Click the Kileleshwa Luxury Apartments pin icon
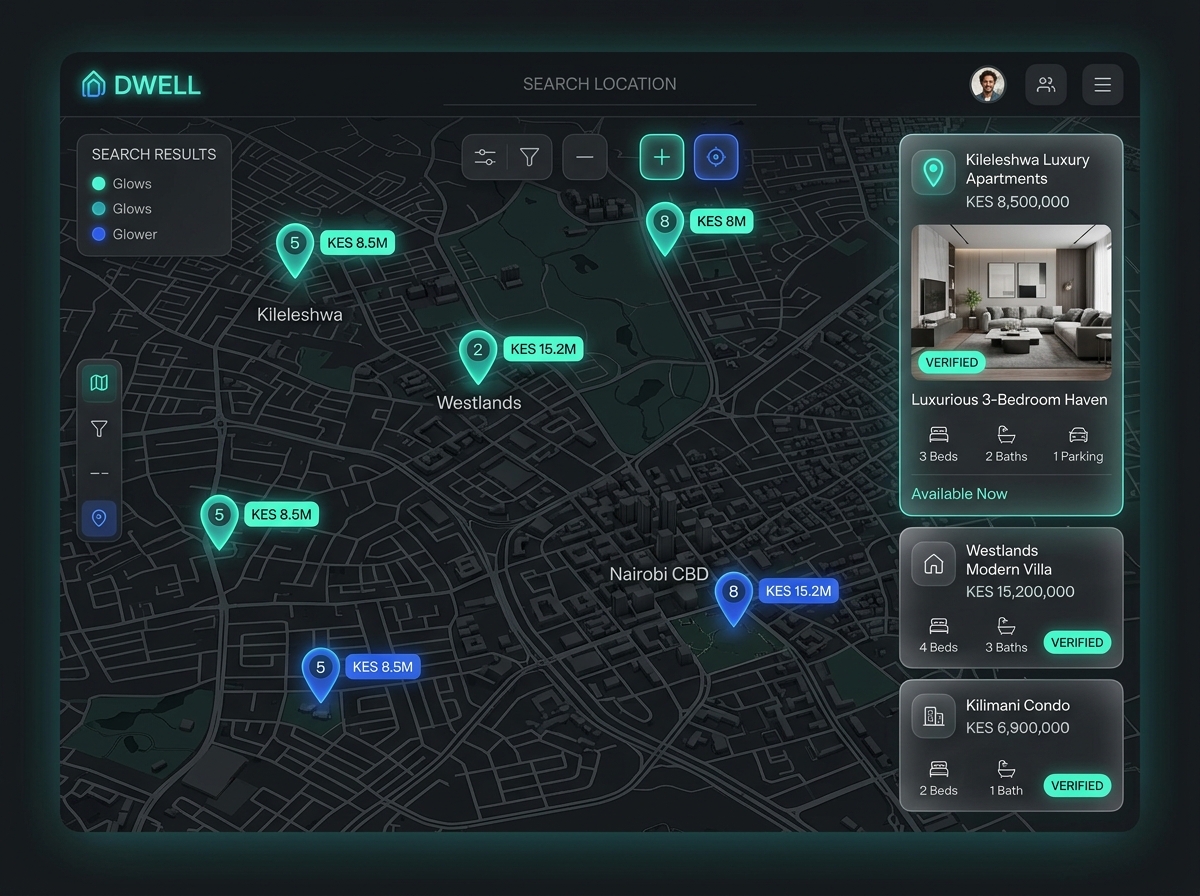Viewport: 1200px width, 896px height. coord(933,173)
